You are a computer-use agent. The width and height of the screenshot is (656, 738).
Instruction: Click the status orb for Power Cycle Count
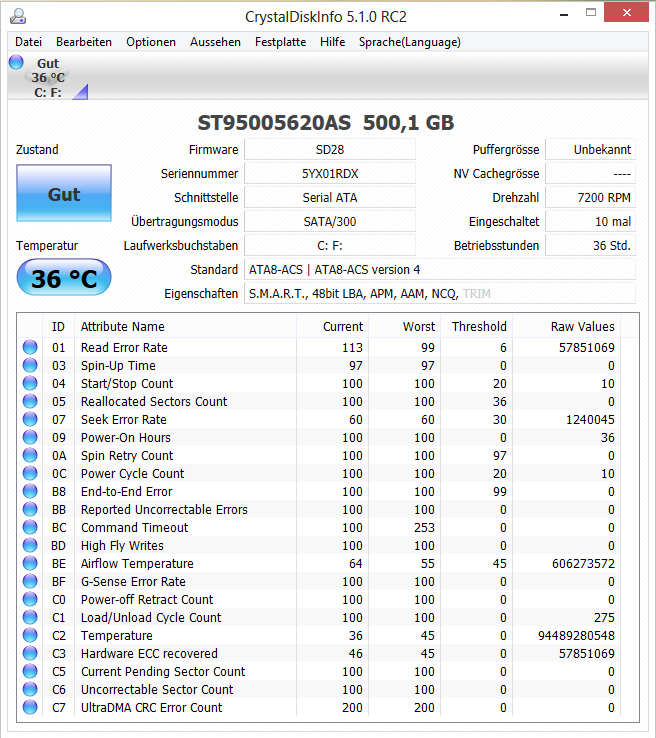pyautogui.click(x=30, y=473)
